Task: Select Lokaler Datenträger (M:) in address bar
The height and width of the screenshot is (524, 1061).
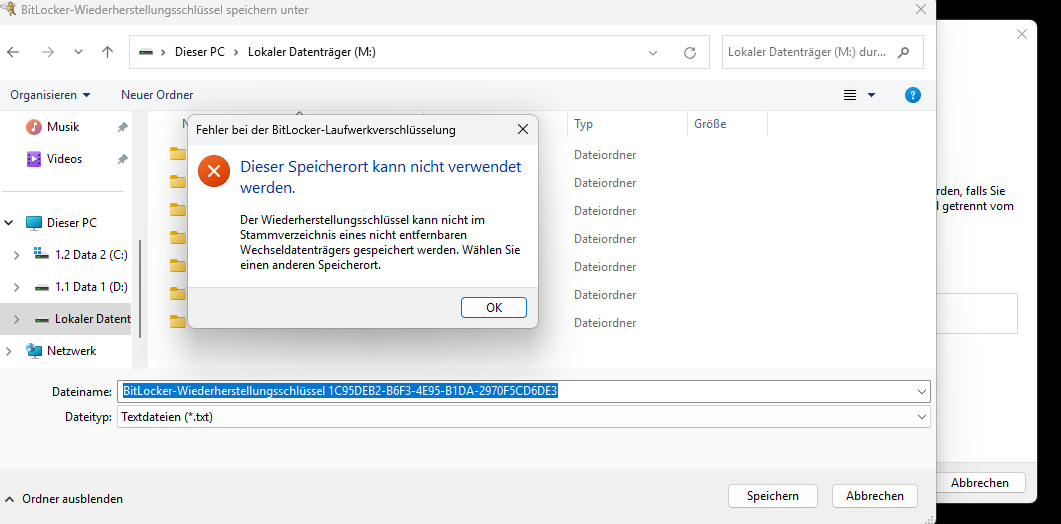Action: [x=312, y=52]
